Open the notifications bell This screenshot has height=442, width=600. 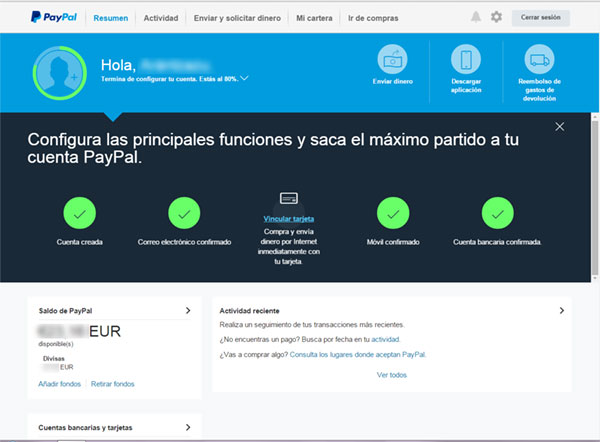476,17
